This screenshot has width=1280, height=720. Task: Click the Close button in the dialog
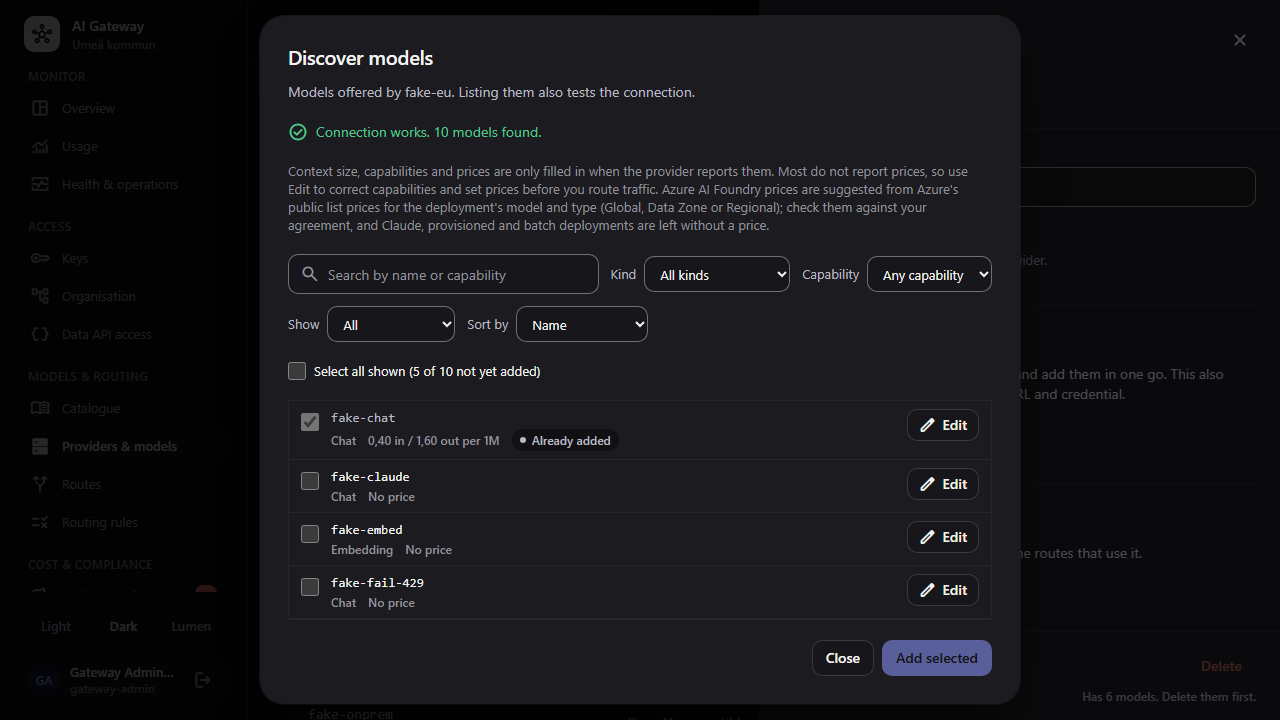pyautogui.click(x=843, y=658)
